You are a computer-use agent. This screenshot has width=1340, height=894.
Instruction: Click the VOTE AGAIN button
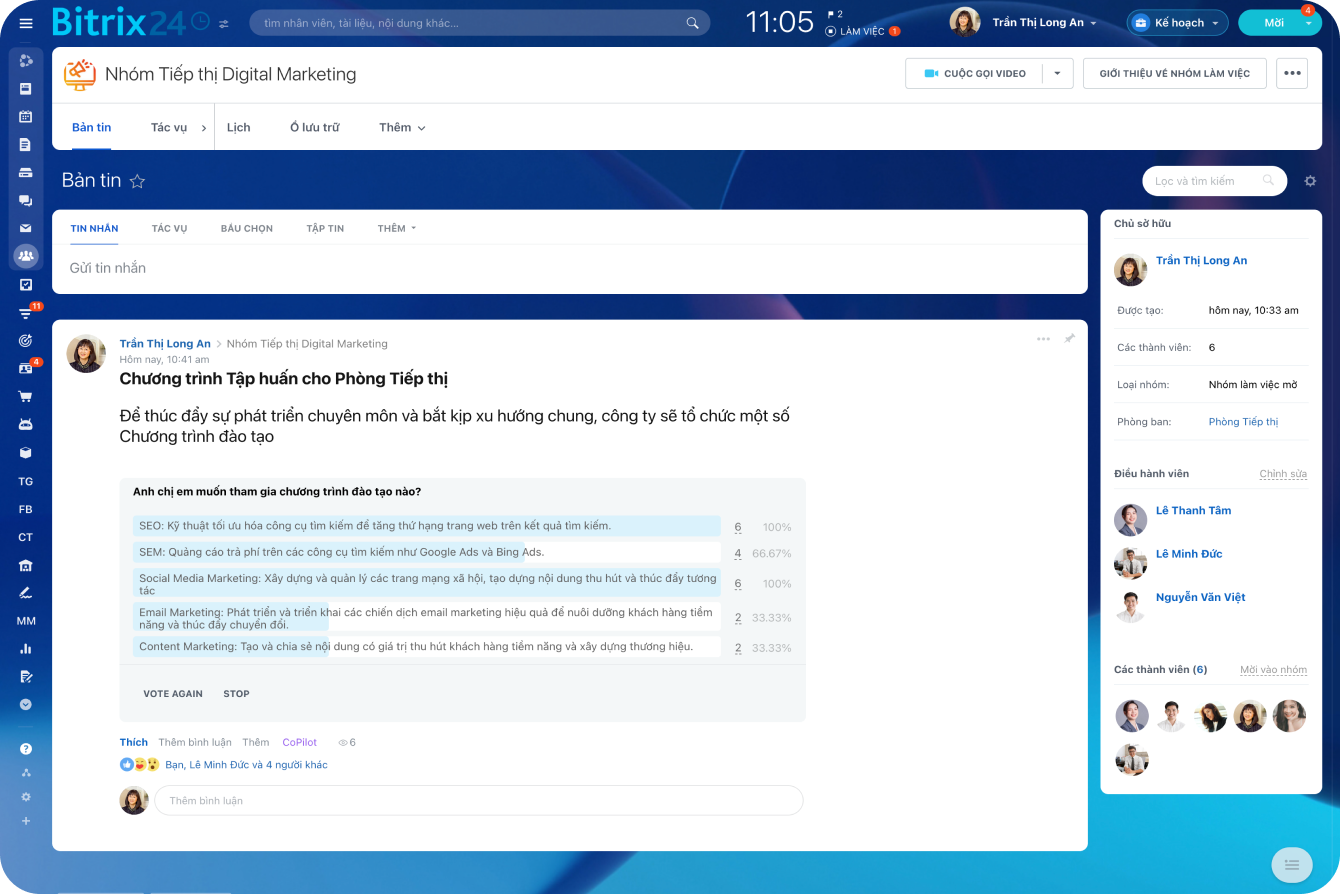(x=173, y=694)
